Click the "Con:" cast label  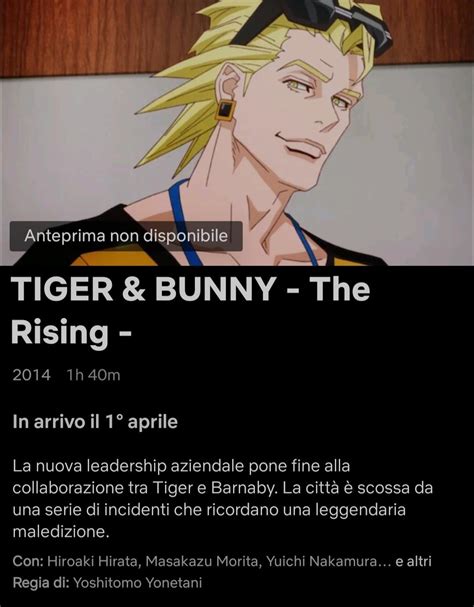click(x=28, y=561)
